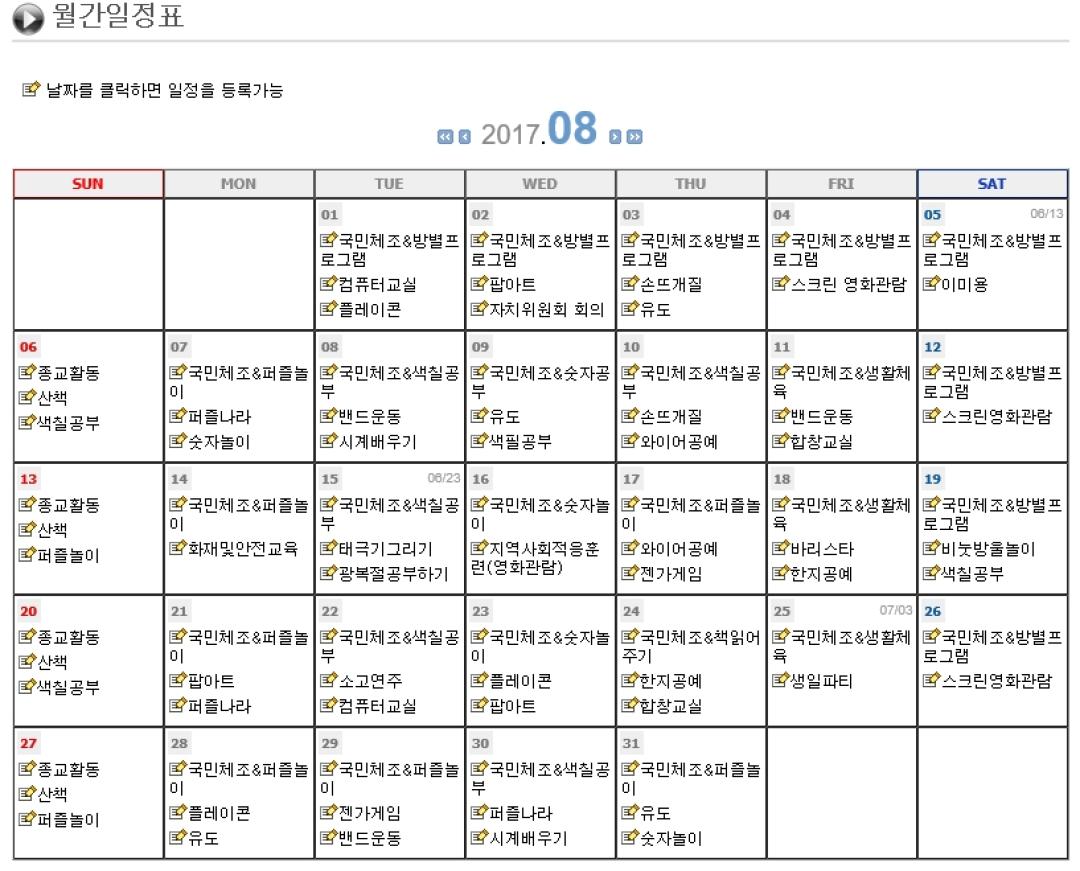The image size is (1080, 871).
Task: Click the SAT column header
Action: tap(993, 184)
